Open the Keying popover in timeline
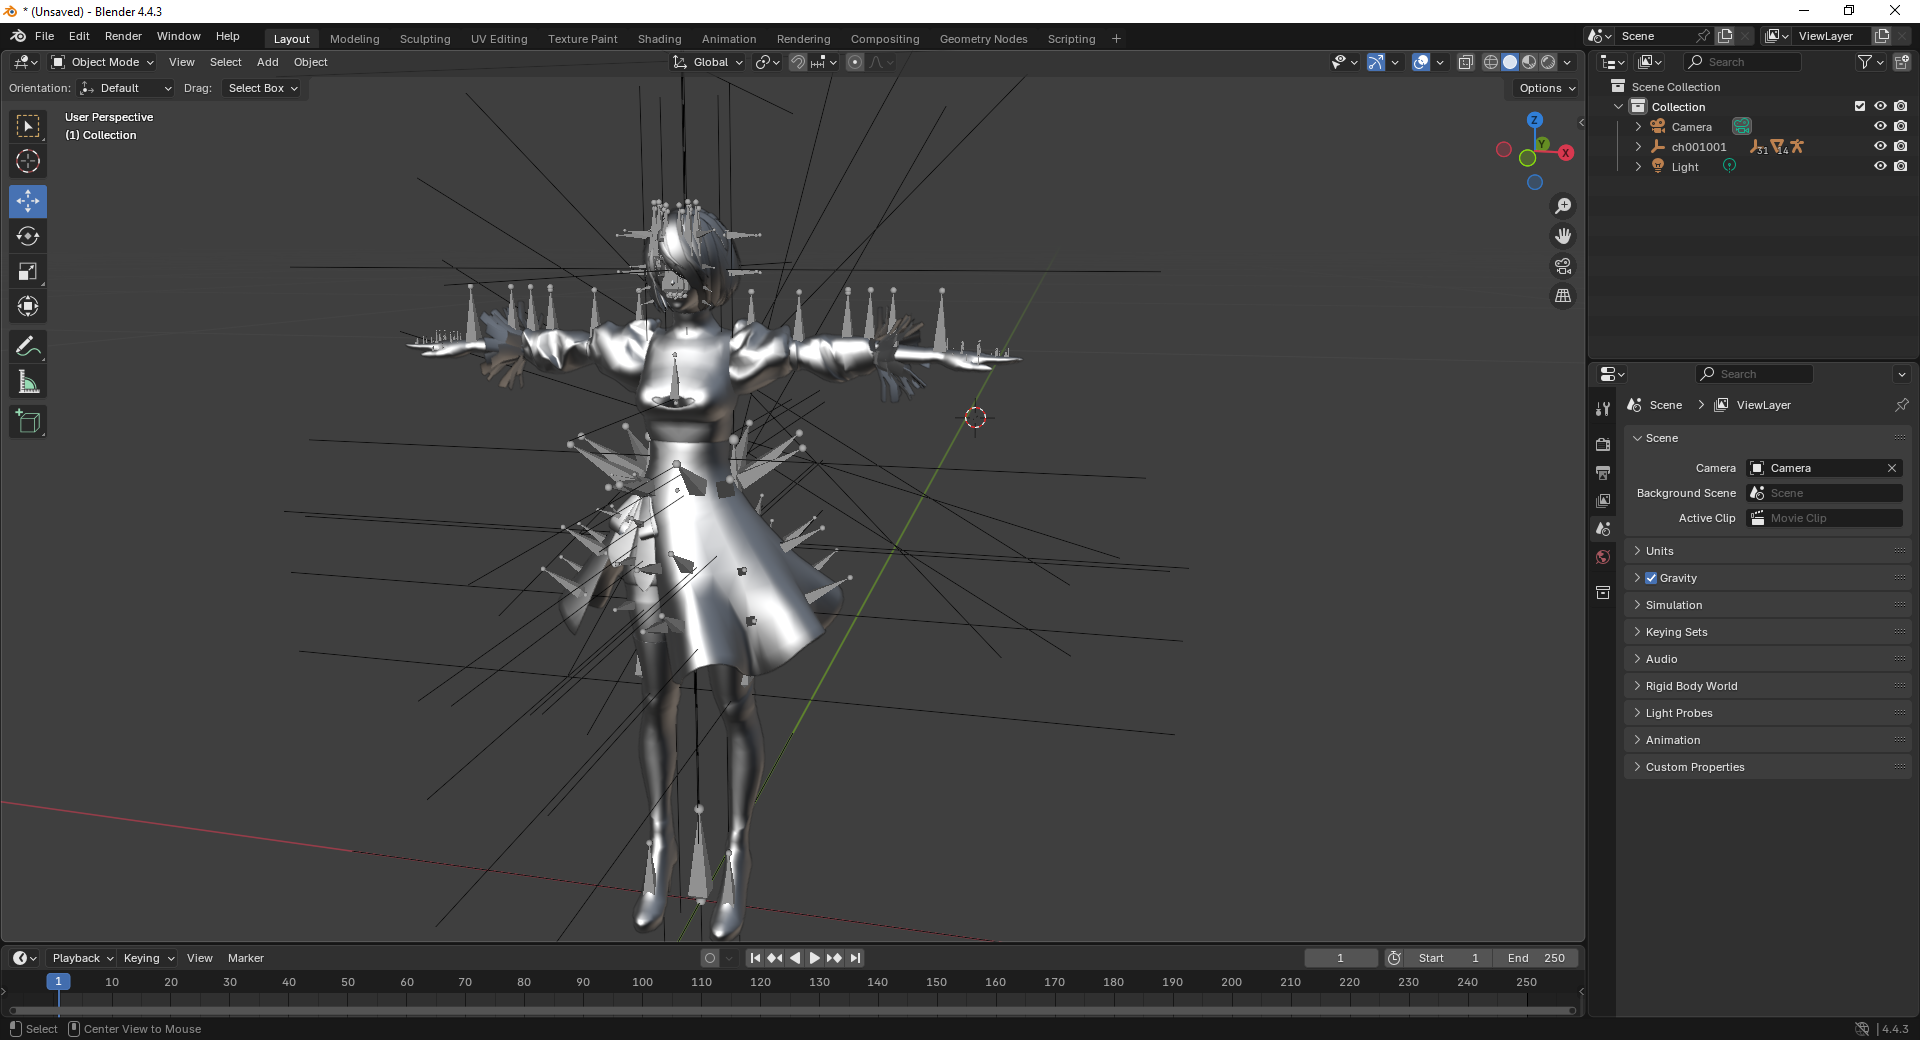 (148, 958)
